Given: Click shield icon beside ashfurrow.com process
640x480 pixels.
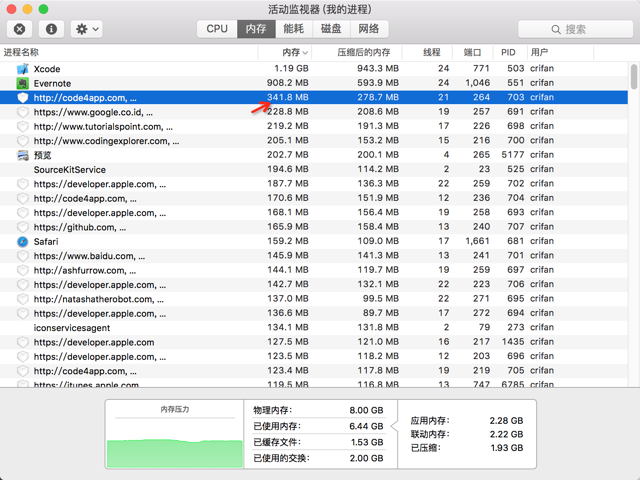Looking at the screenshot, I should pyautogui.click(x=23, y=270).
